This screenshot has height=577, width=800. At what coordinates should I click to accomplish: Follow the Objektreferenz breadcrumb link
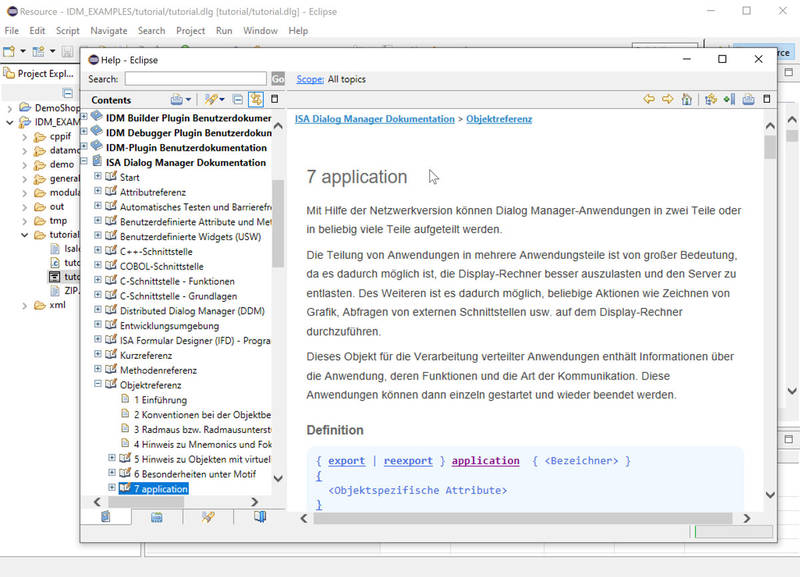coord(499,119)
